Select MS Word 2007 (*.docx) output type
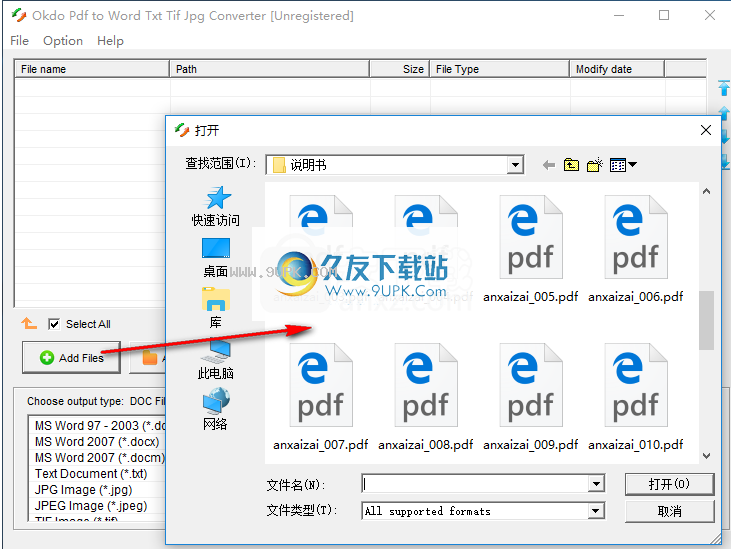Screen dimensions: 731x549 pyautogui.click(x=97, y=441)
